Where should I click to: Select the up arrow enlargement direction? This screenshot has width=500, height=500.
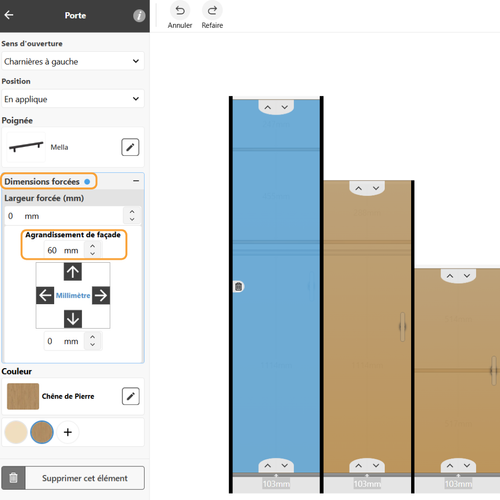click(x=73, y=272)
